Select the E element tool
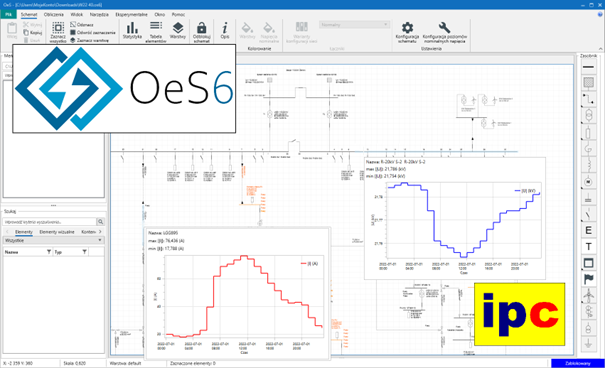This screenshot has height=368, width=605. 588,230
